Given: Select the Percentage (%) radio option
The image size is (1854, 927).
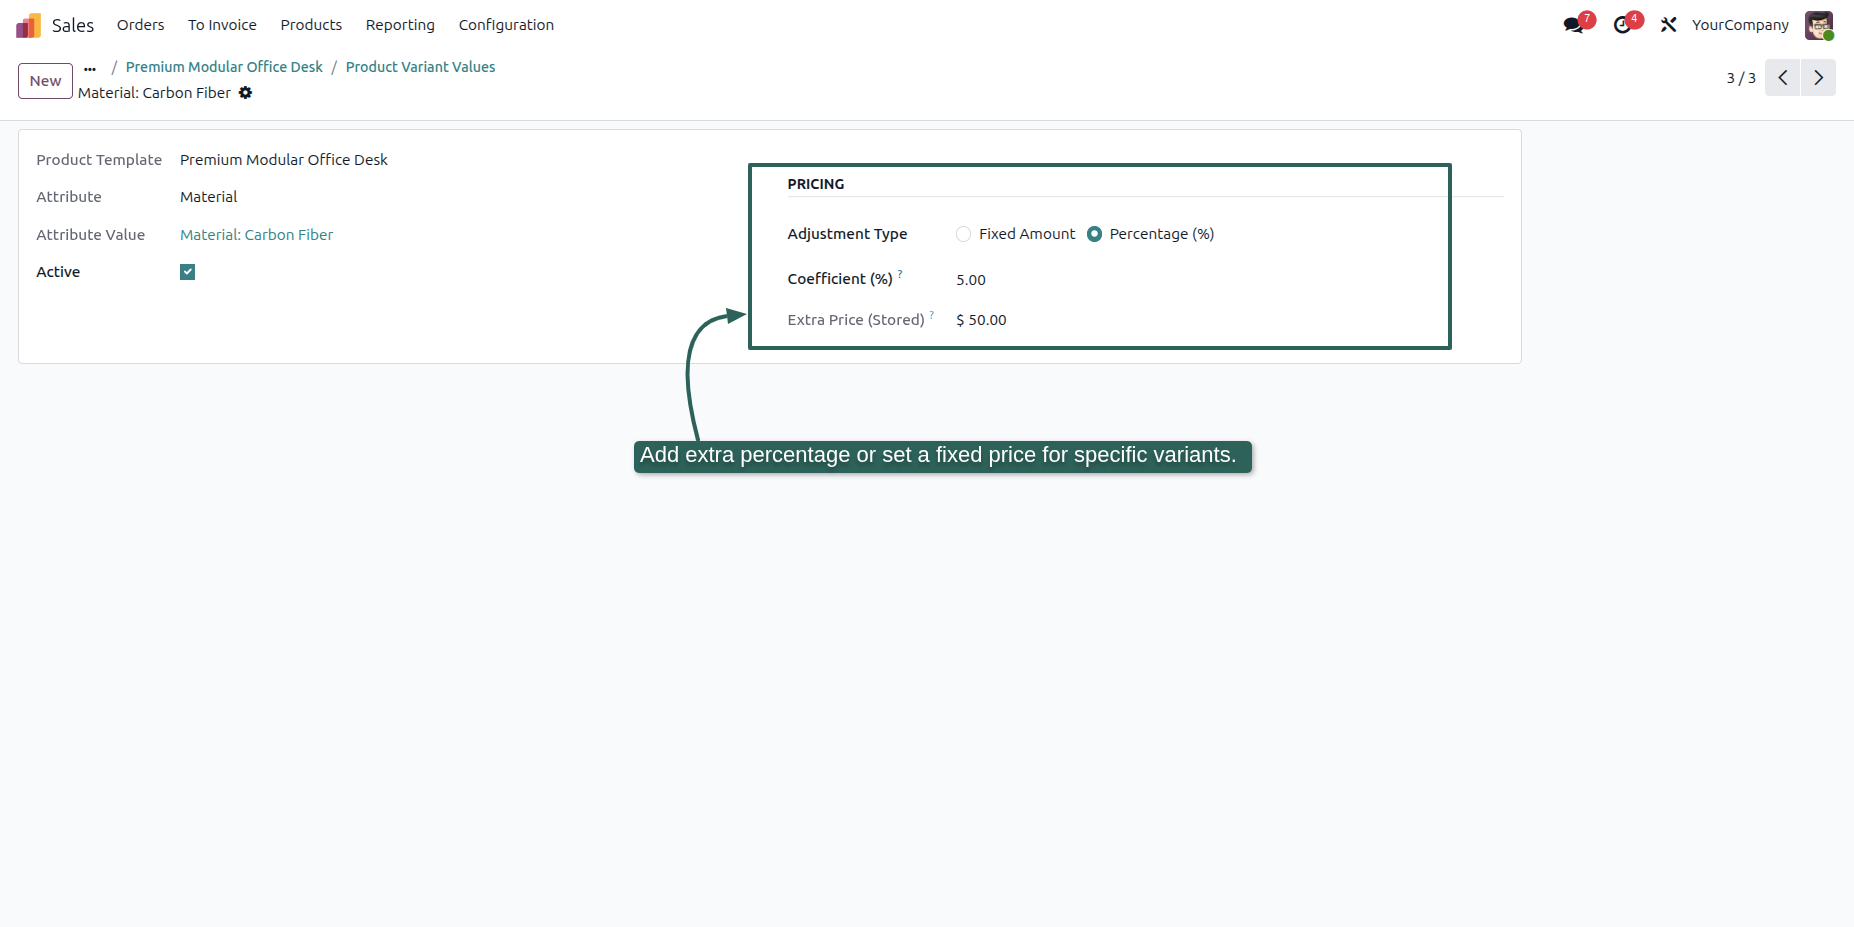Looking at the screenshot, I should point(1094,234).
